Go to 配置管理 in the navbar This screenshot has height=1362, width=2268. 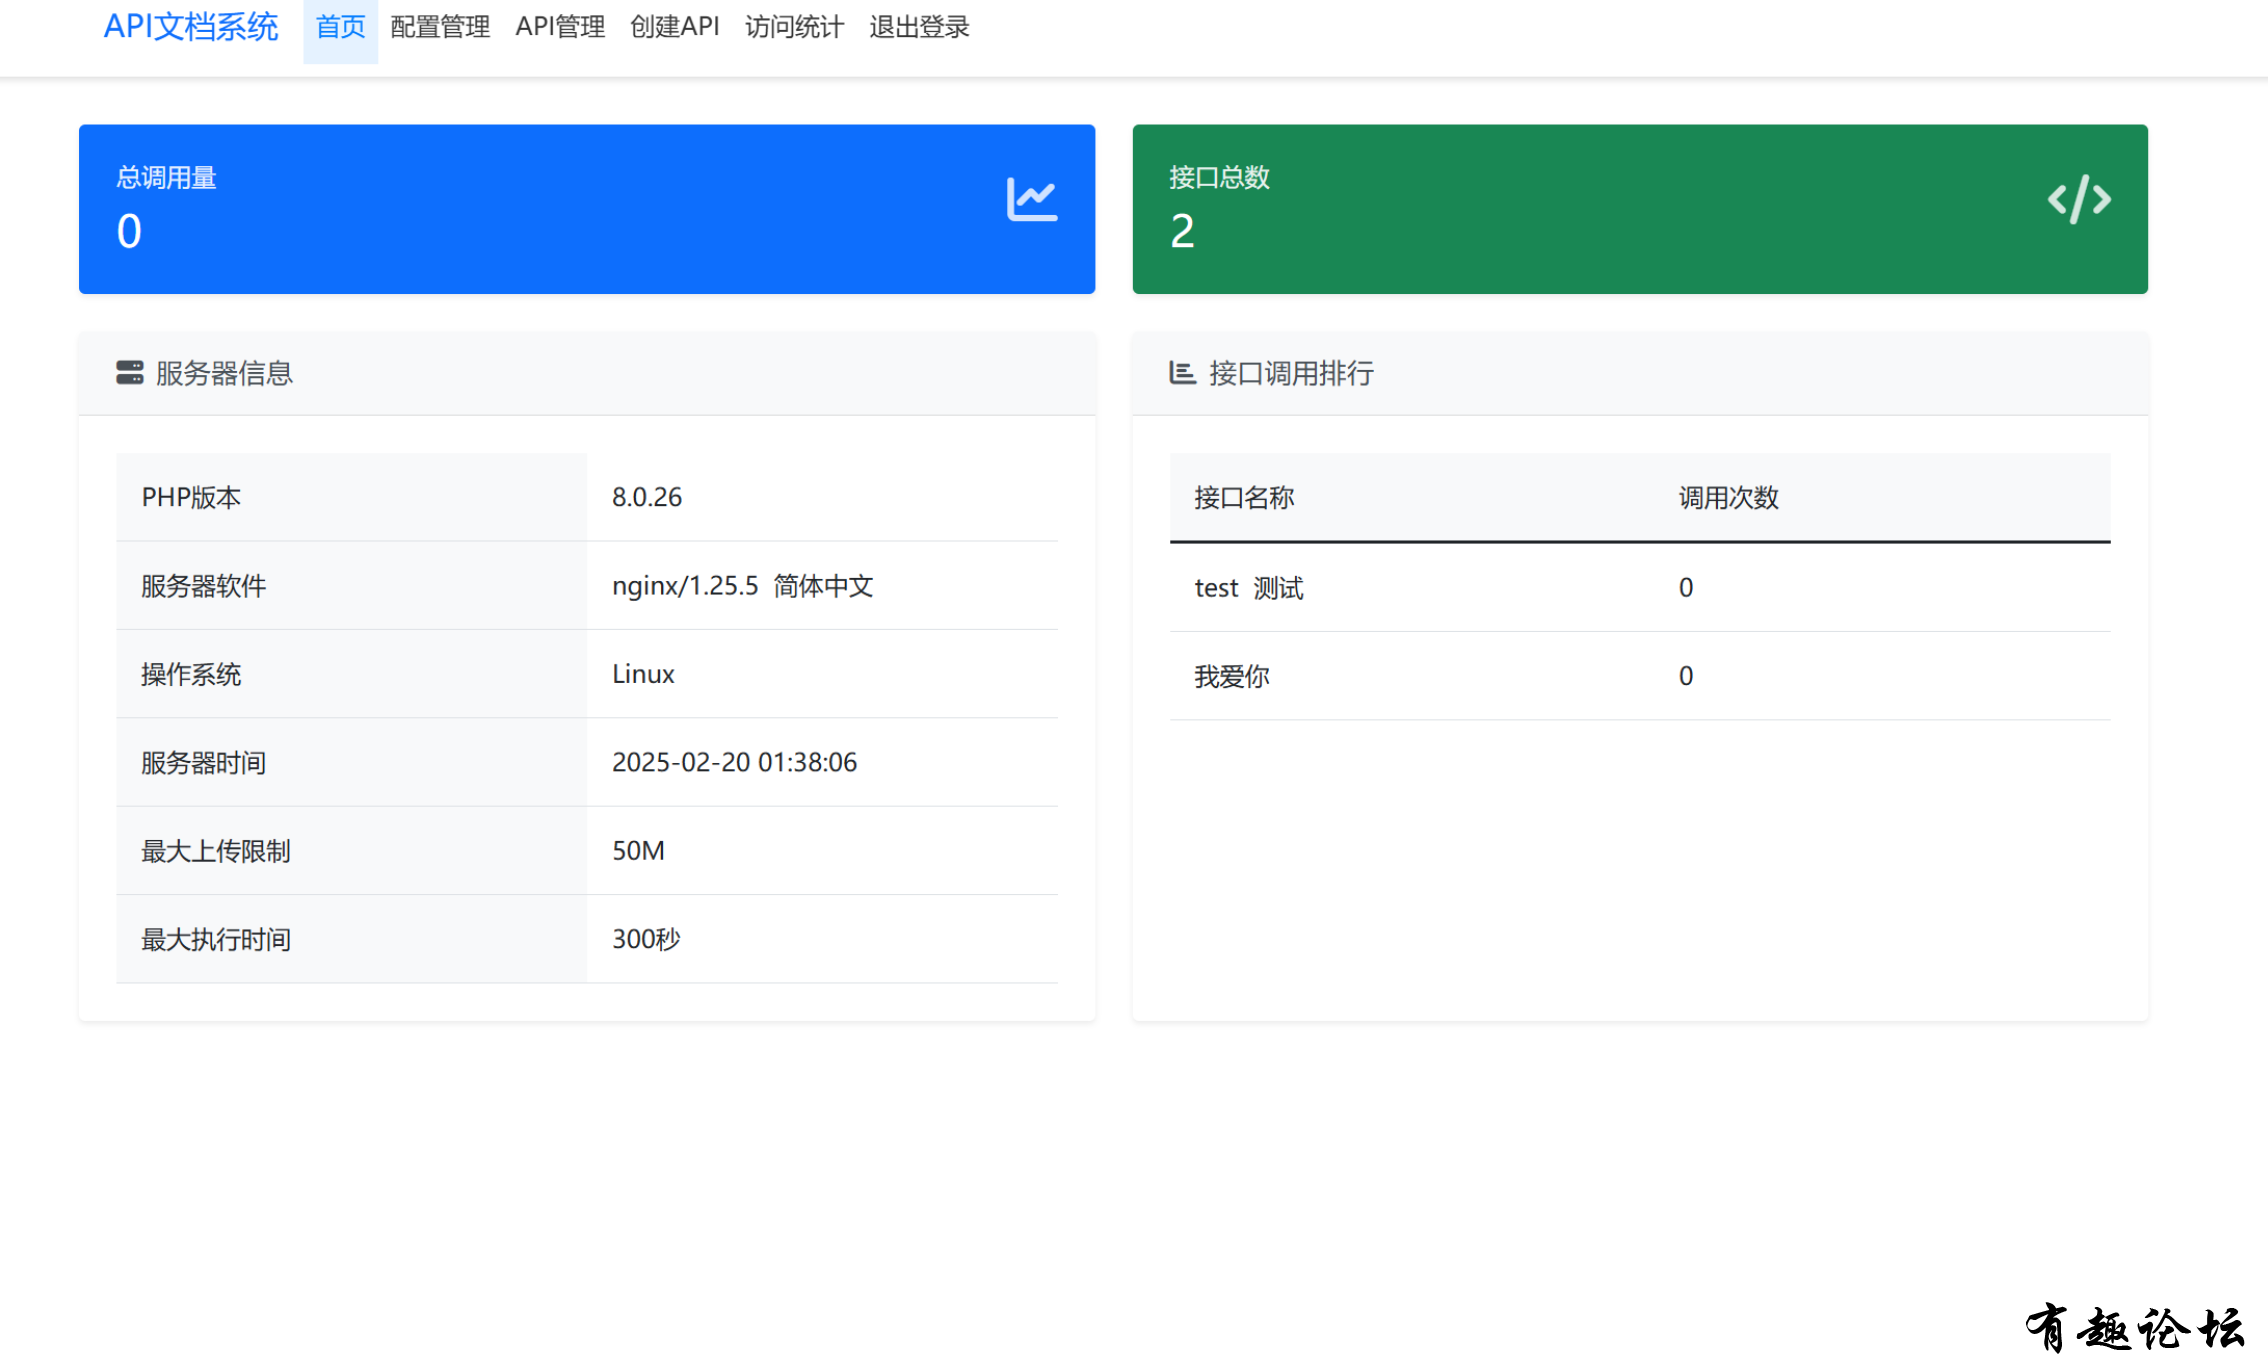pos(440,27)
